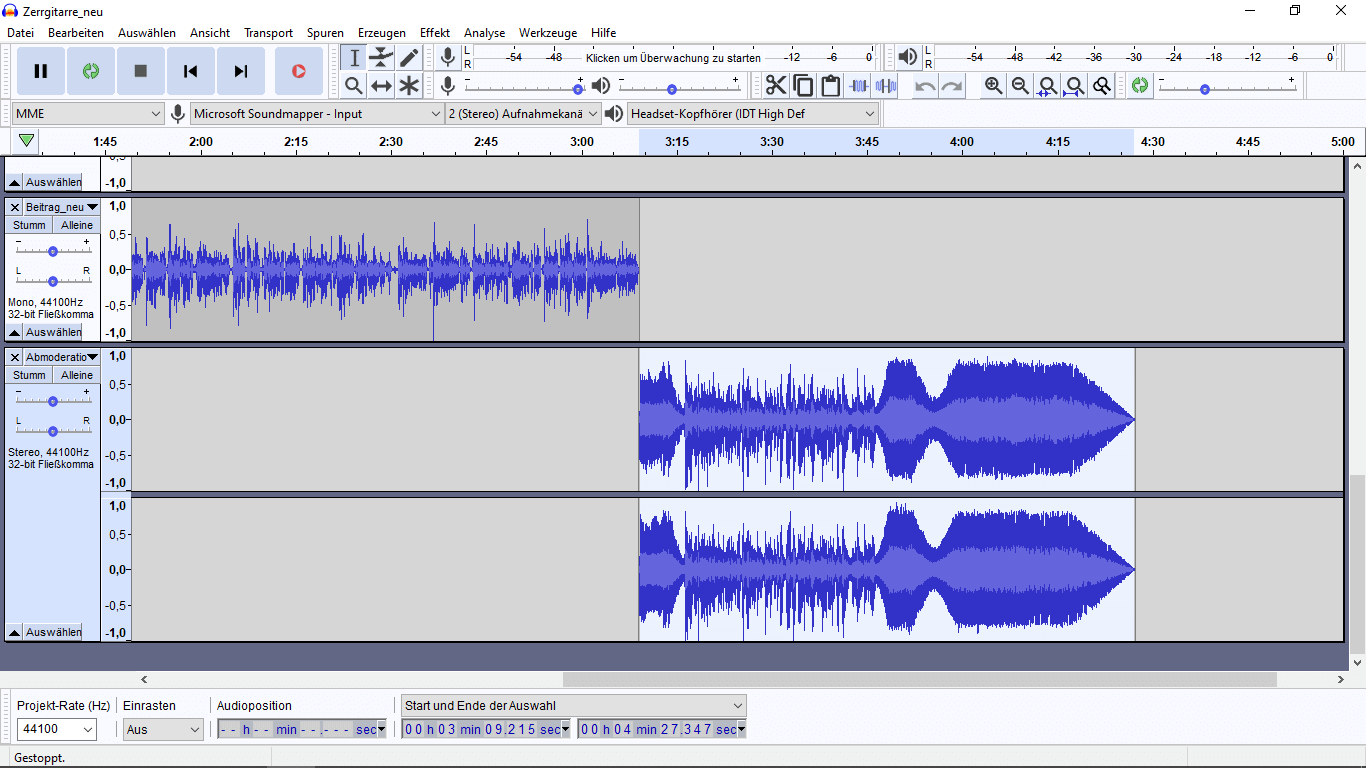
Task: Click the Trim audio outside selection icon
Action: coord(858,86)
